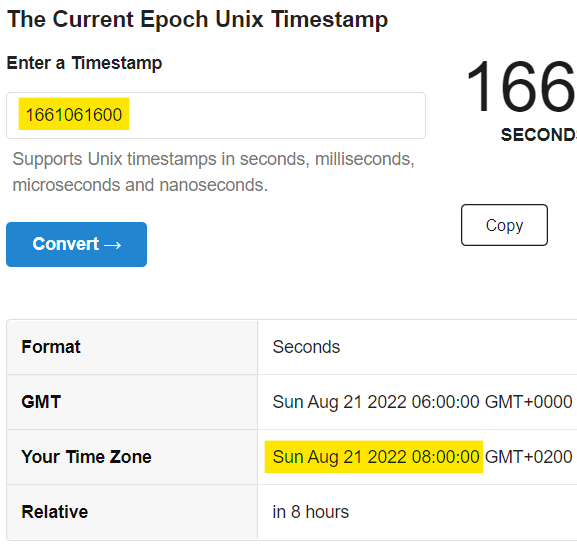Select the GMT row label
Viewport: 577px width, 548px height.
coord(41,402)
